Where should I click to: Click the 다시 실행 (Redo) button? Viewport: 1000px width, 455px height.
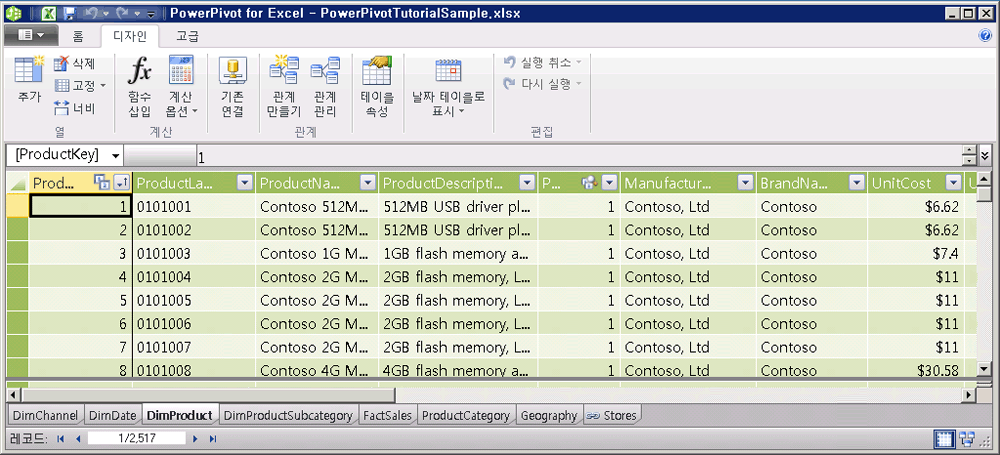[543, 84]
